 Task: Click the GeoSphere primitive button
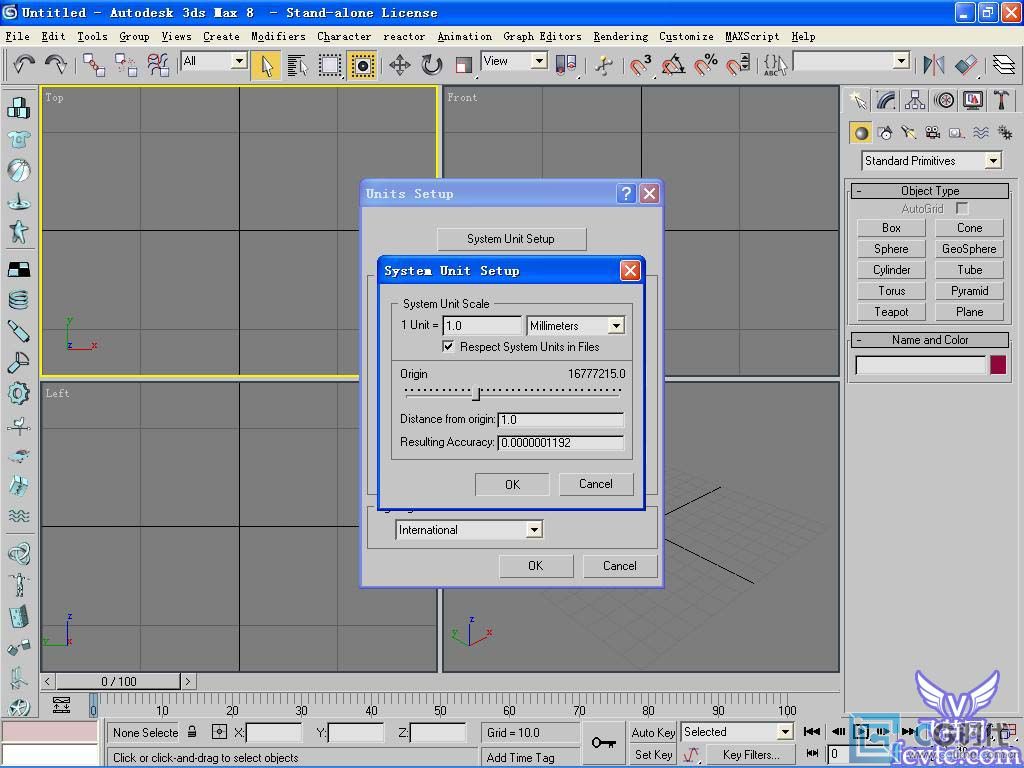[x=969, y=249]
